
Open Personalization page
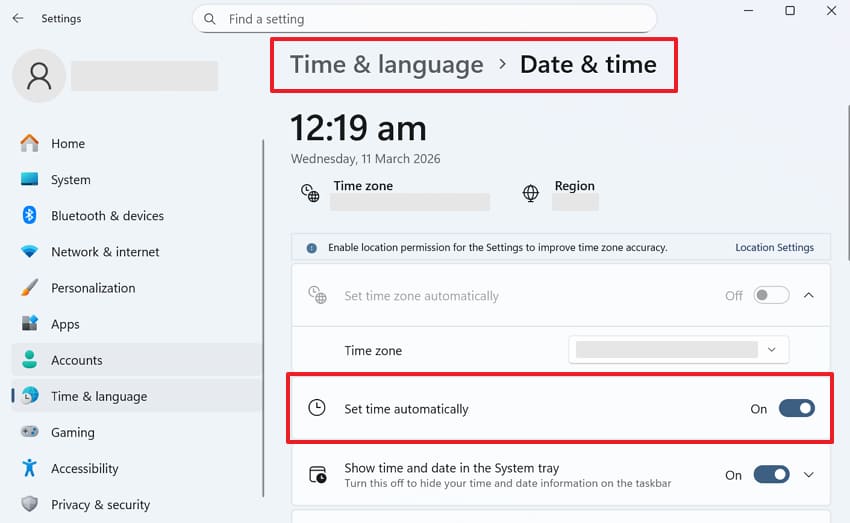coord(137,288)
